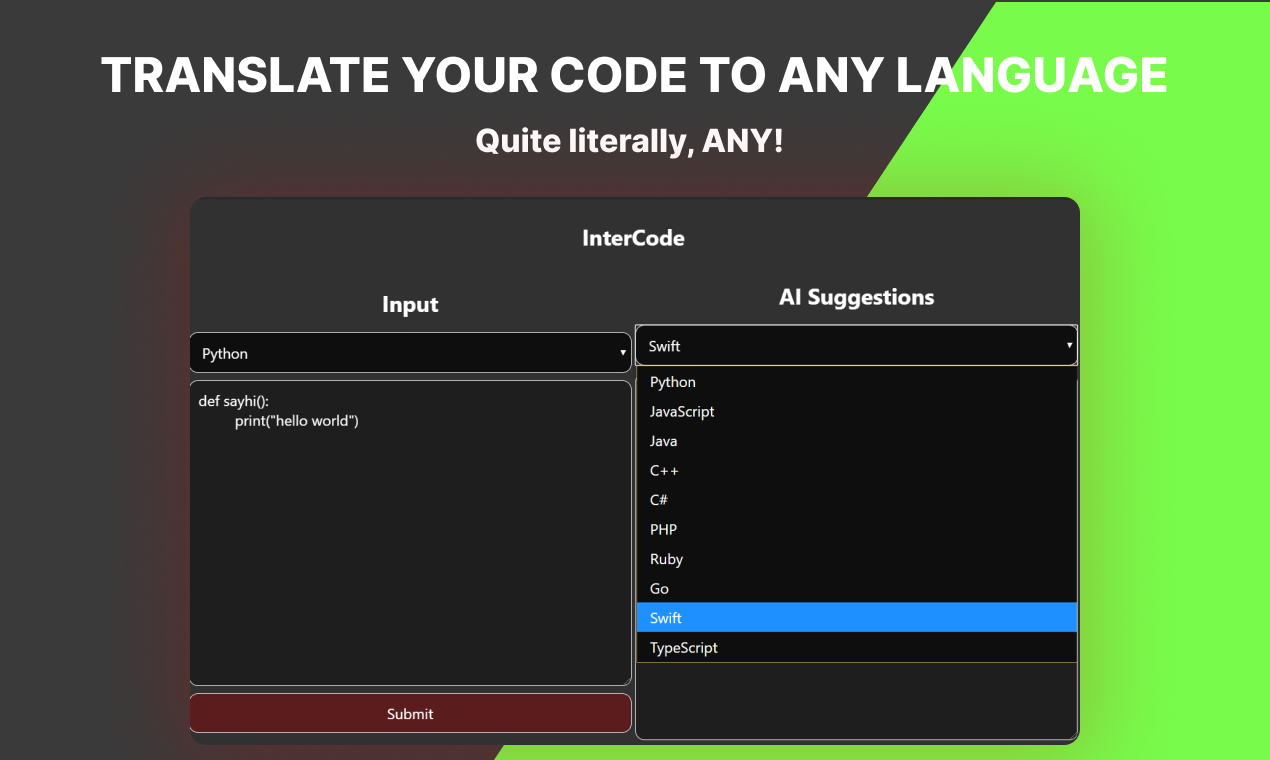Image resolution: width=1270 pixels, height=760 pixels.
Task: Click the 'def sayhi():' code line
Action: coord(234,401)
